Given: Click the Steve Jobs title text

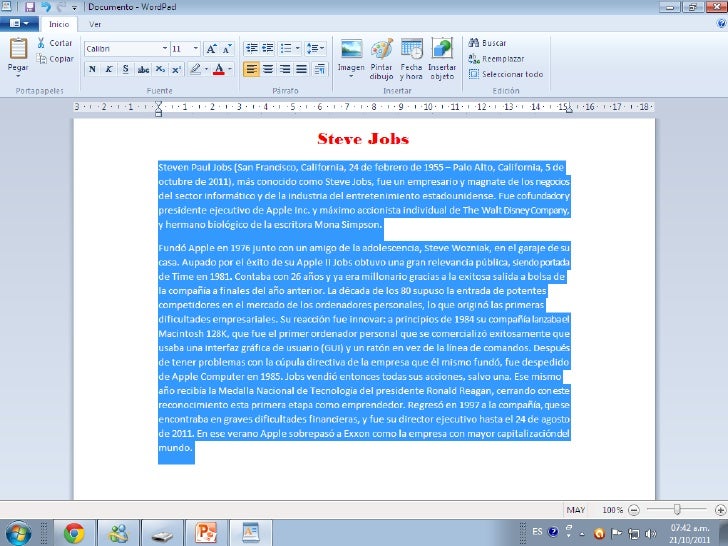Looking at the screenshot, I should (x=363, y=139).
